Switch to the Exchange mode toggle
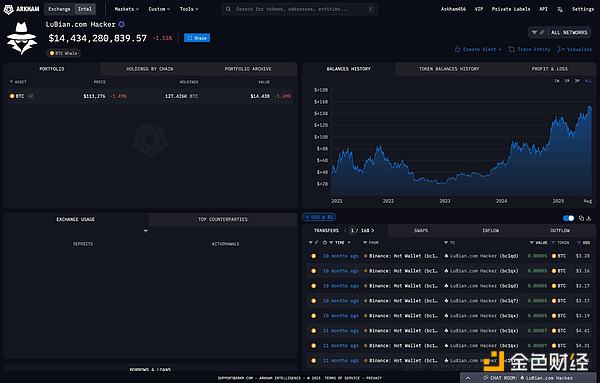Screen dimensions: 600x383 click(59, 9)
